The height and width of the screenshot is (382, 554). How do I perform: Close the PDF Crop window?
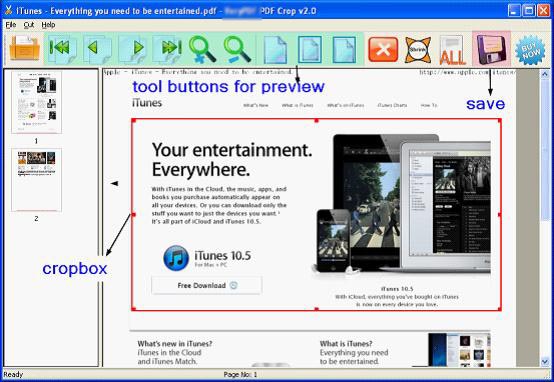(x=543, y=10)
